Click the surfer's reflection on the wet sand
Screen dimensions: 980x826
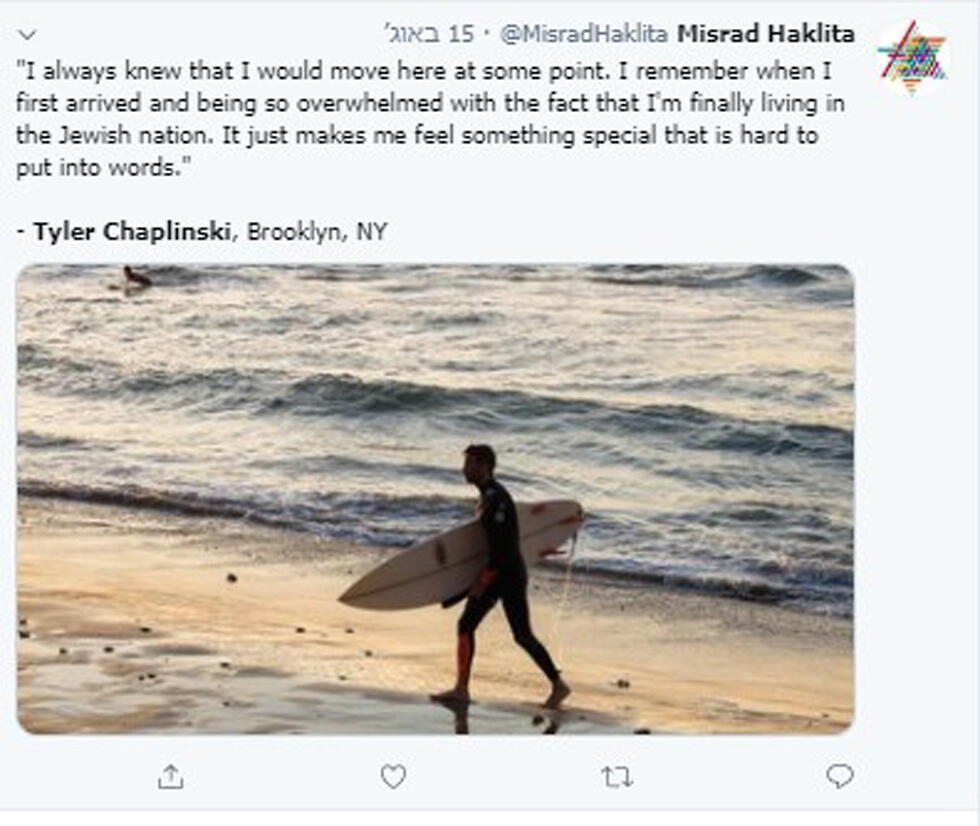pos(459,714)
